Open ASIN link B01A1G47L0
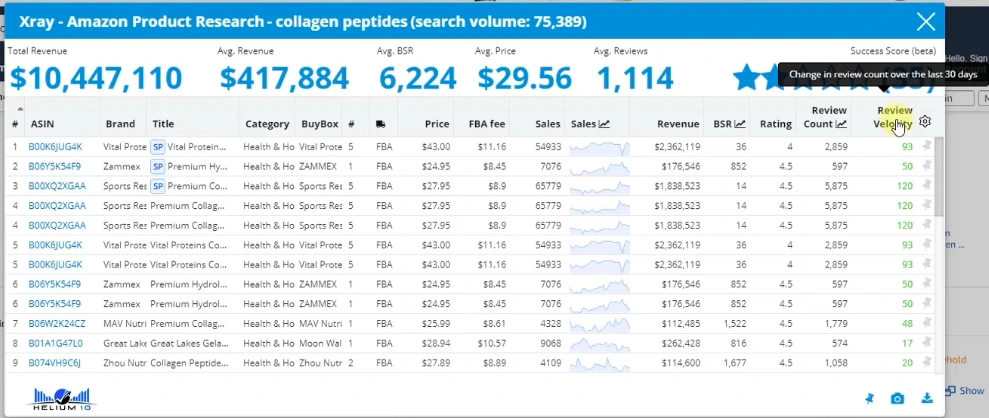The image size is (989, 418). (56, 343)
